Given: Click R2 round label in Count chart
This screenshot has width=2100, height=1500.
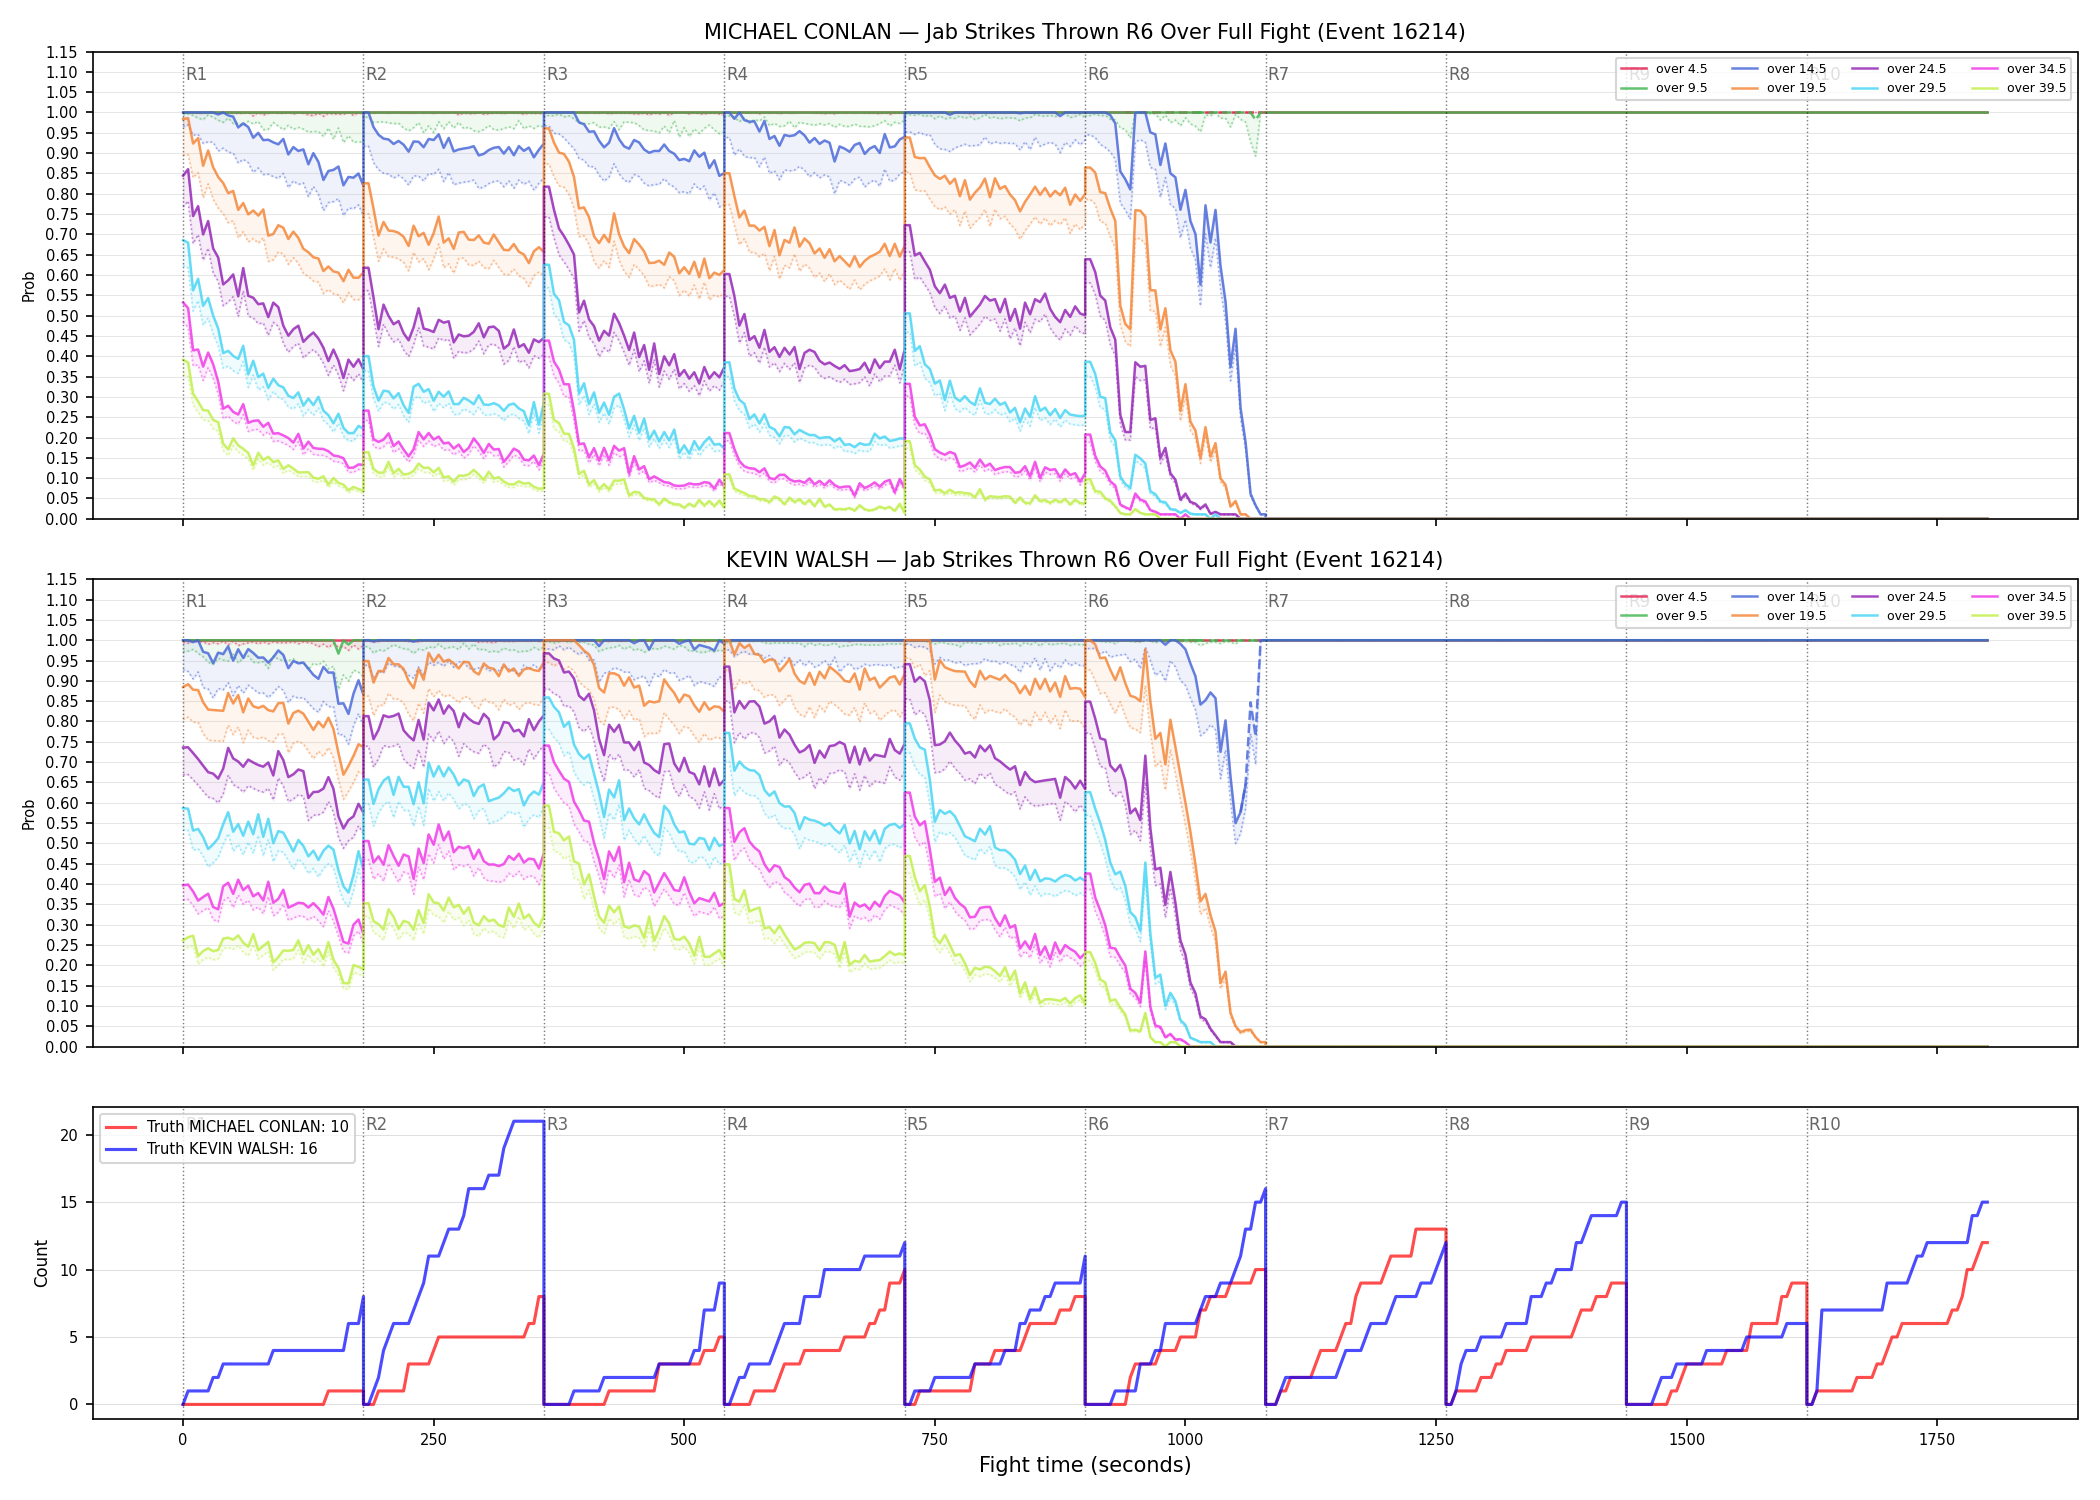Looking at the screenshot, I should 376,1124.
